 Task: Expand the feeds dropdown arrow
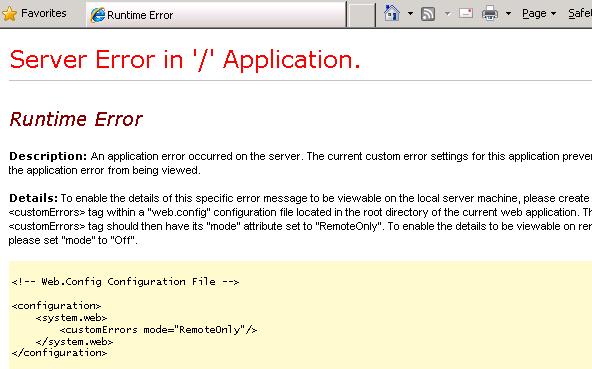tap(447, 14)
